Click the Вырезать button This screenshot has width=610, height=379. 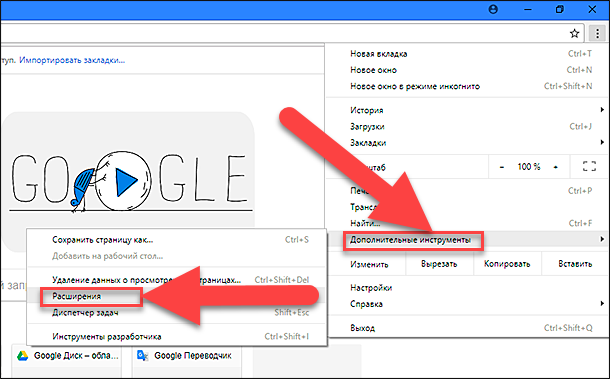click(439, 264)
